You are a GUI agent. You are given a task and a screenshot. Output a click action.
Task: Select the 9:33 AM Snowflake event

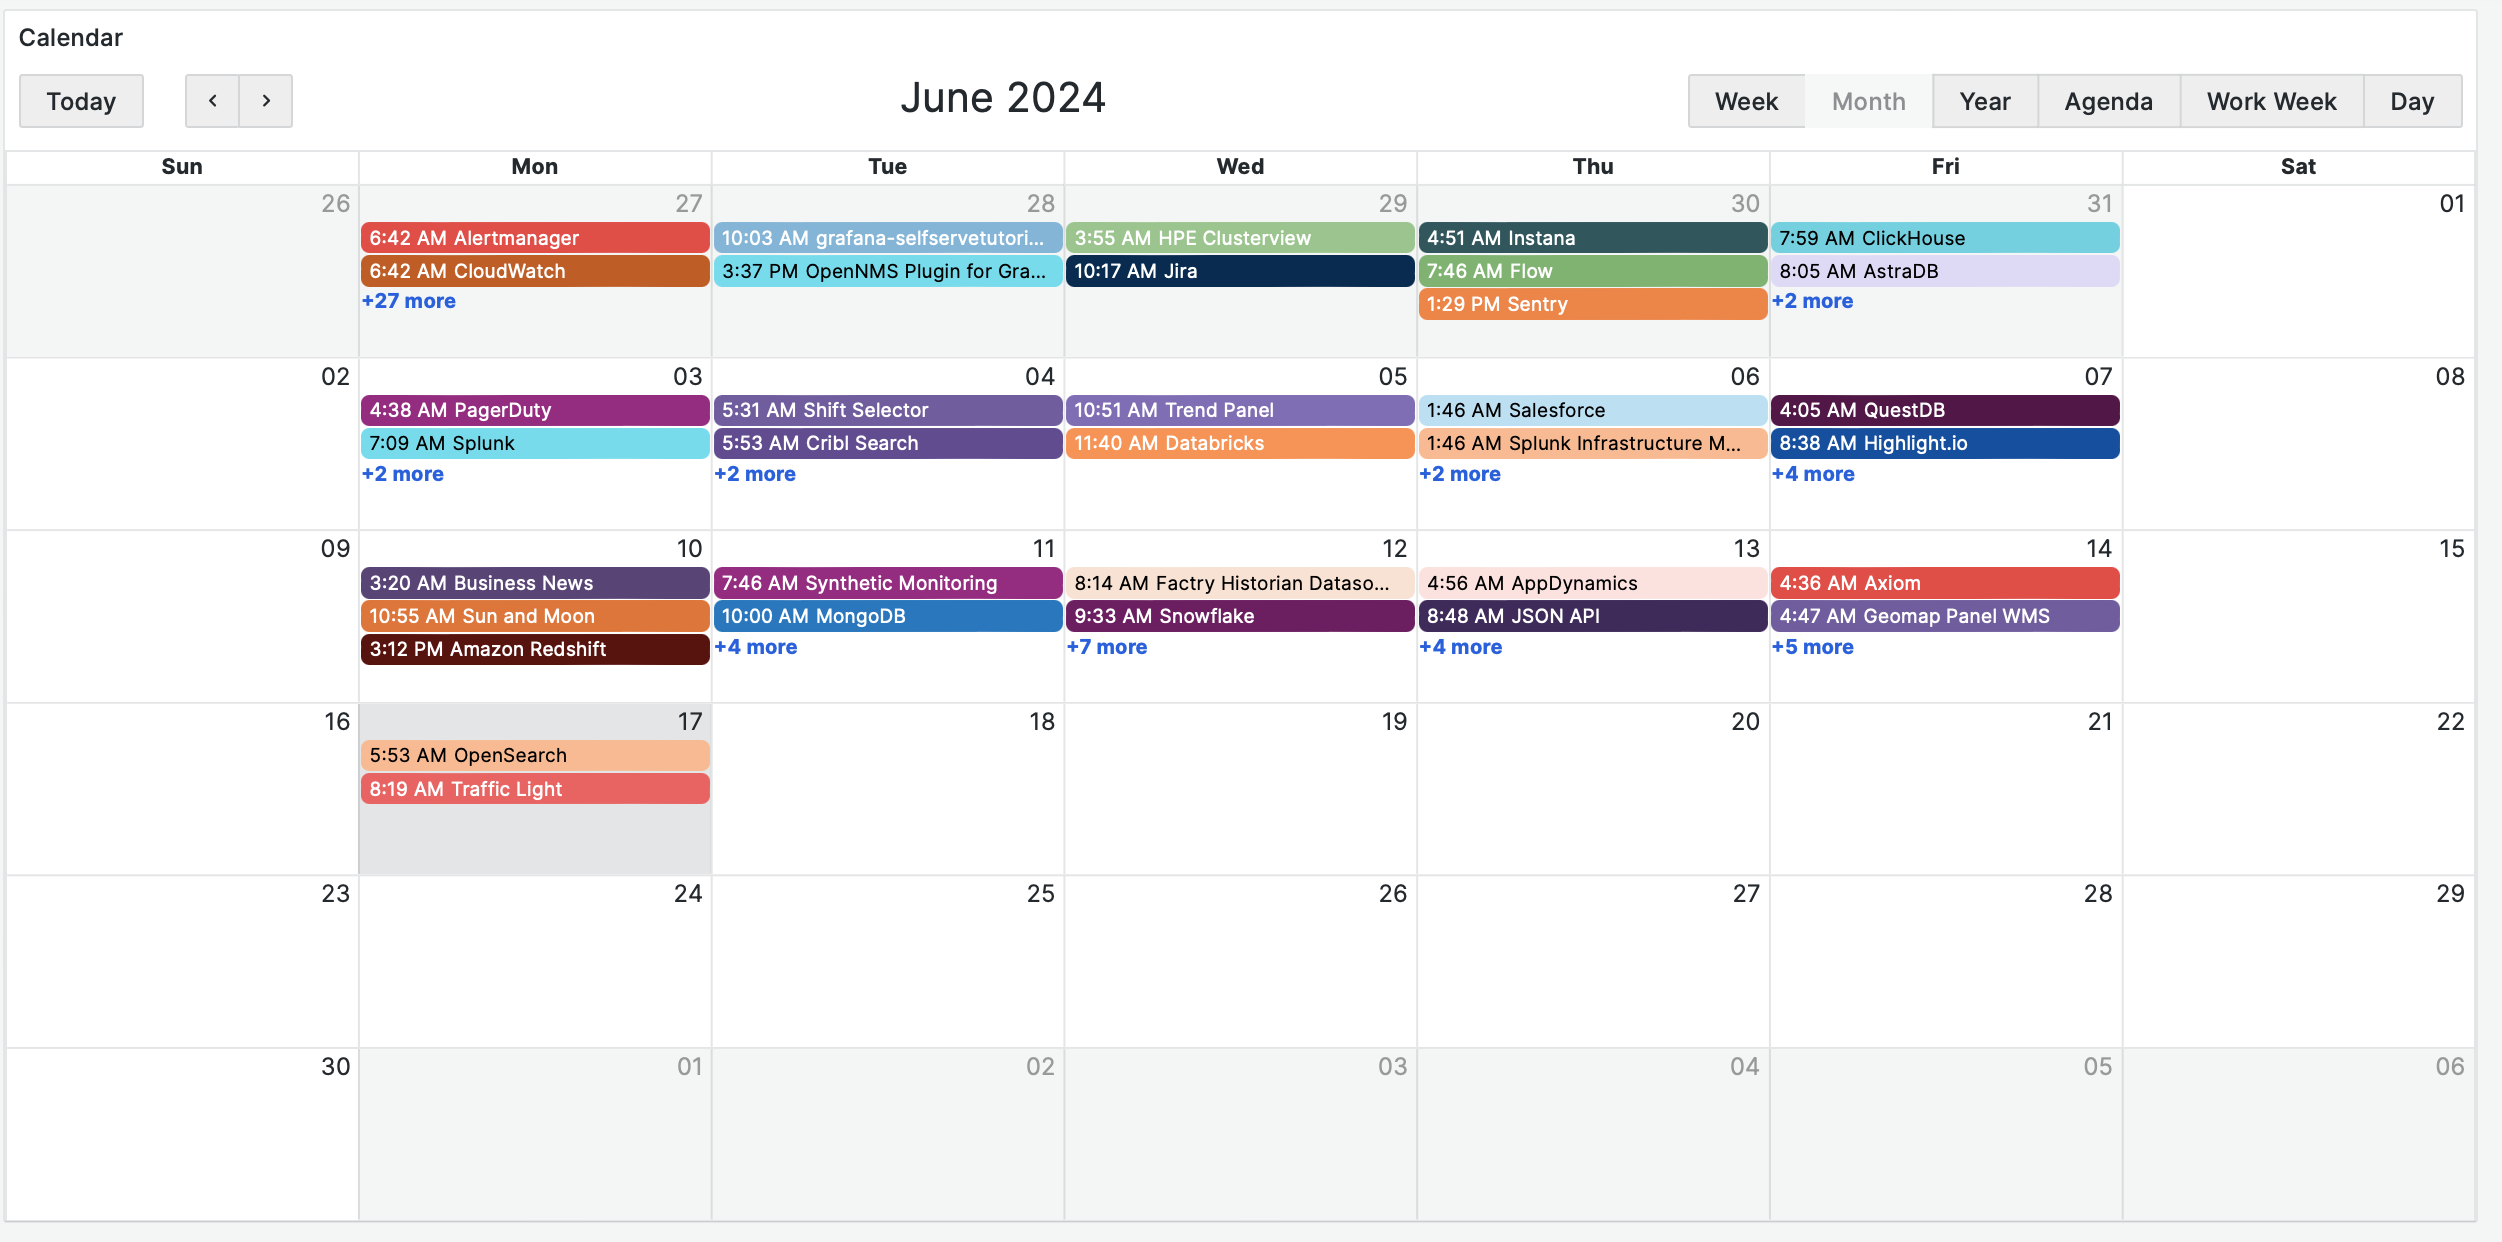click(x=1239, y=616)
